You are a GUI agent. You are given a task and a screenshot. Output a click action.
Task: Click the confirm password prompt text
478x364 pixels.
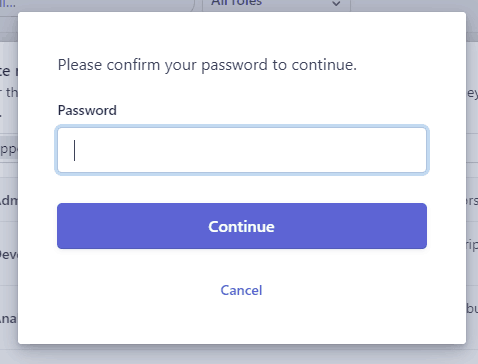pyautogui.click(x=207, y=65)
